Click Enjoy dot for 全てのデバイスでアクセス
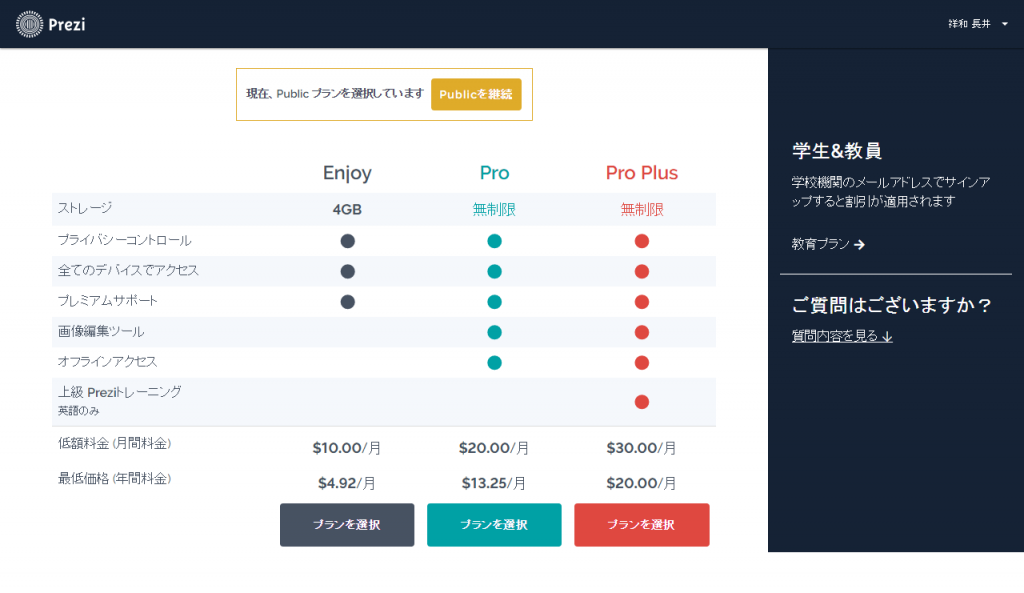The width and height of the screenshot is (1024, 593). coord(347,271)
